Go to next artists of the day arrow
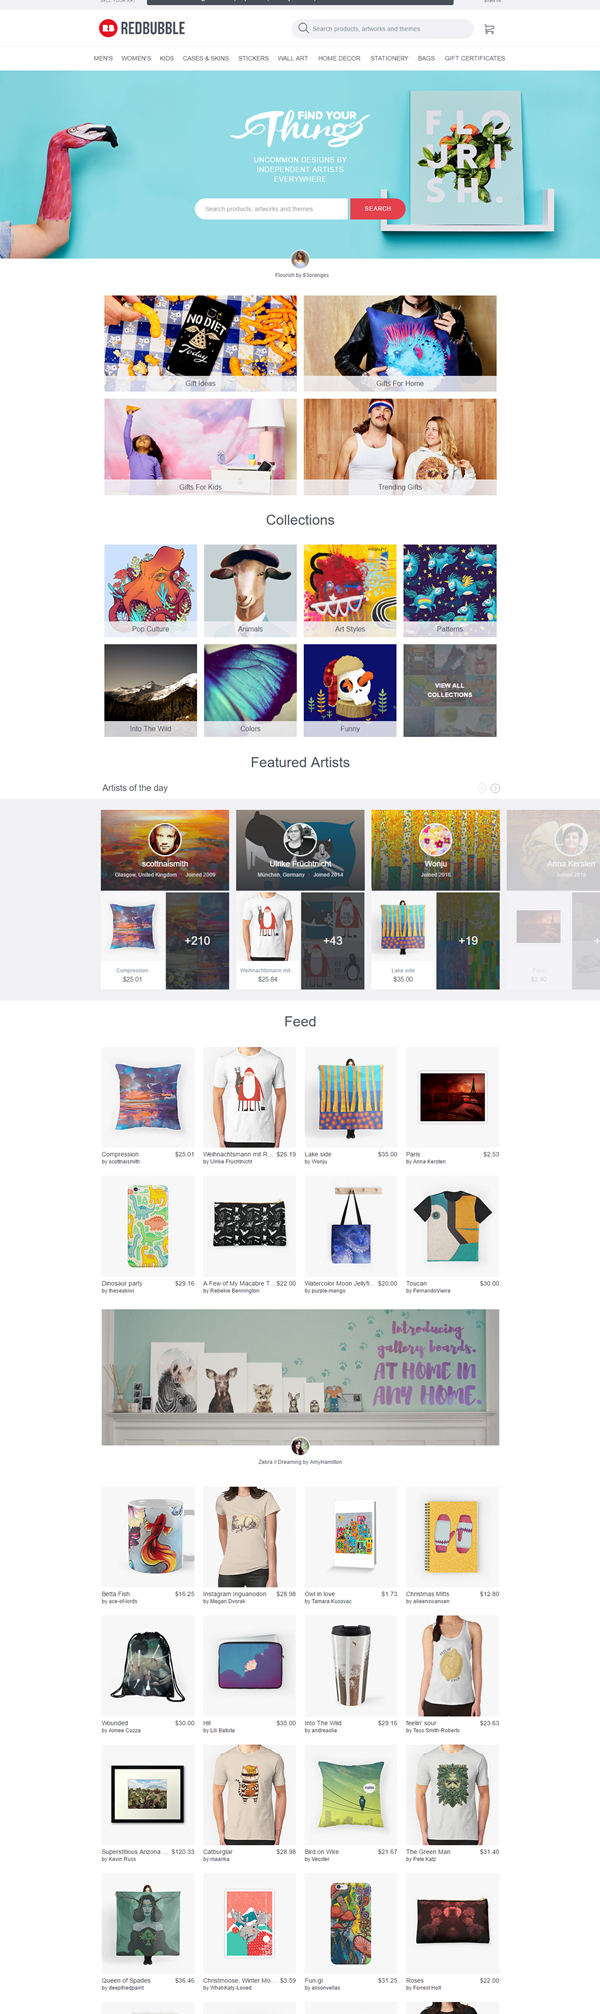Image resolution: width=600 pixels, height=2014 pixels. [495, 788]
